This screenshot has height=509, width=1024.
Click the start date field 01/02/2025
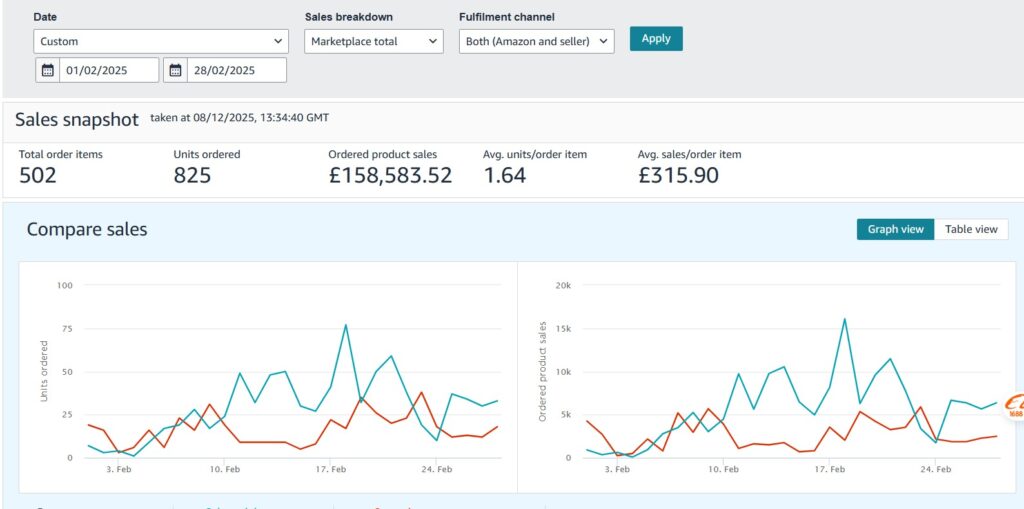pyautogui.click(x=108, y=70)
